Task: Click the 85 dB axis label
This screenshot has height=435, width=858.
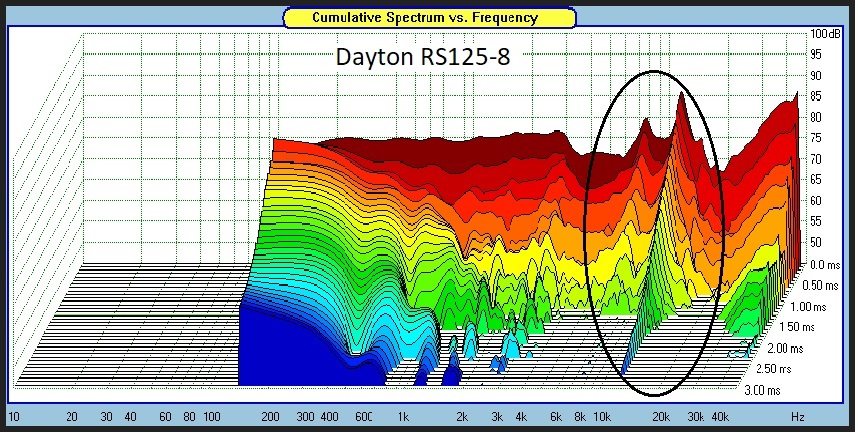Action: click(816, 97)
